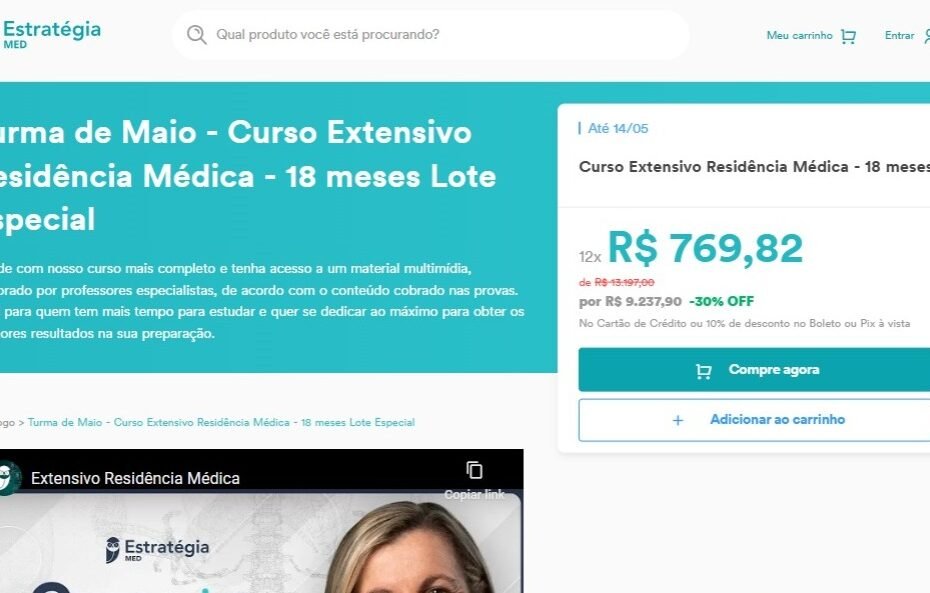
Task: Click the Estratégia MED logo
Action: click(51, 34)
